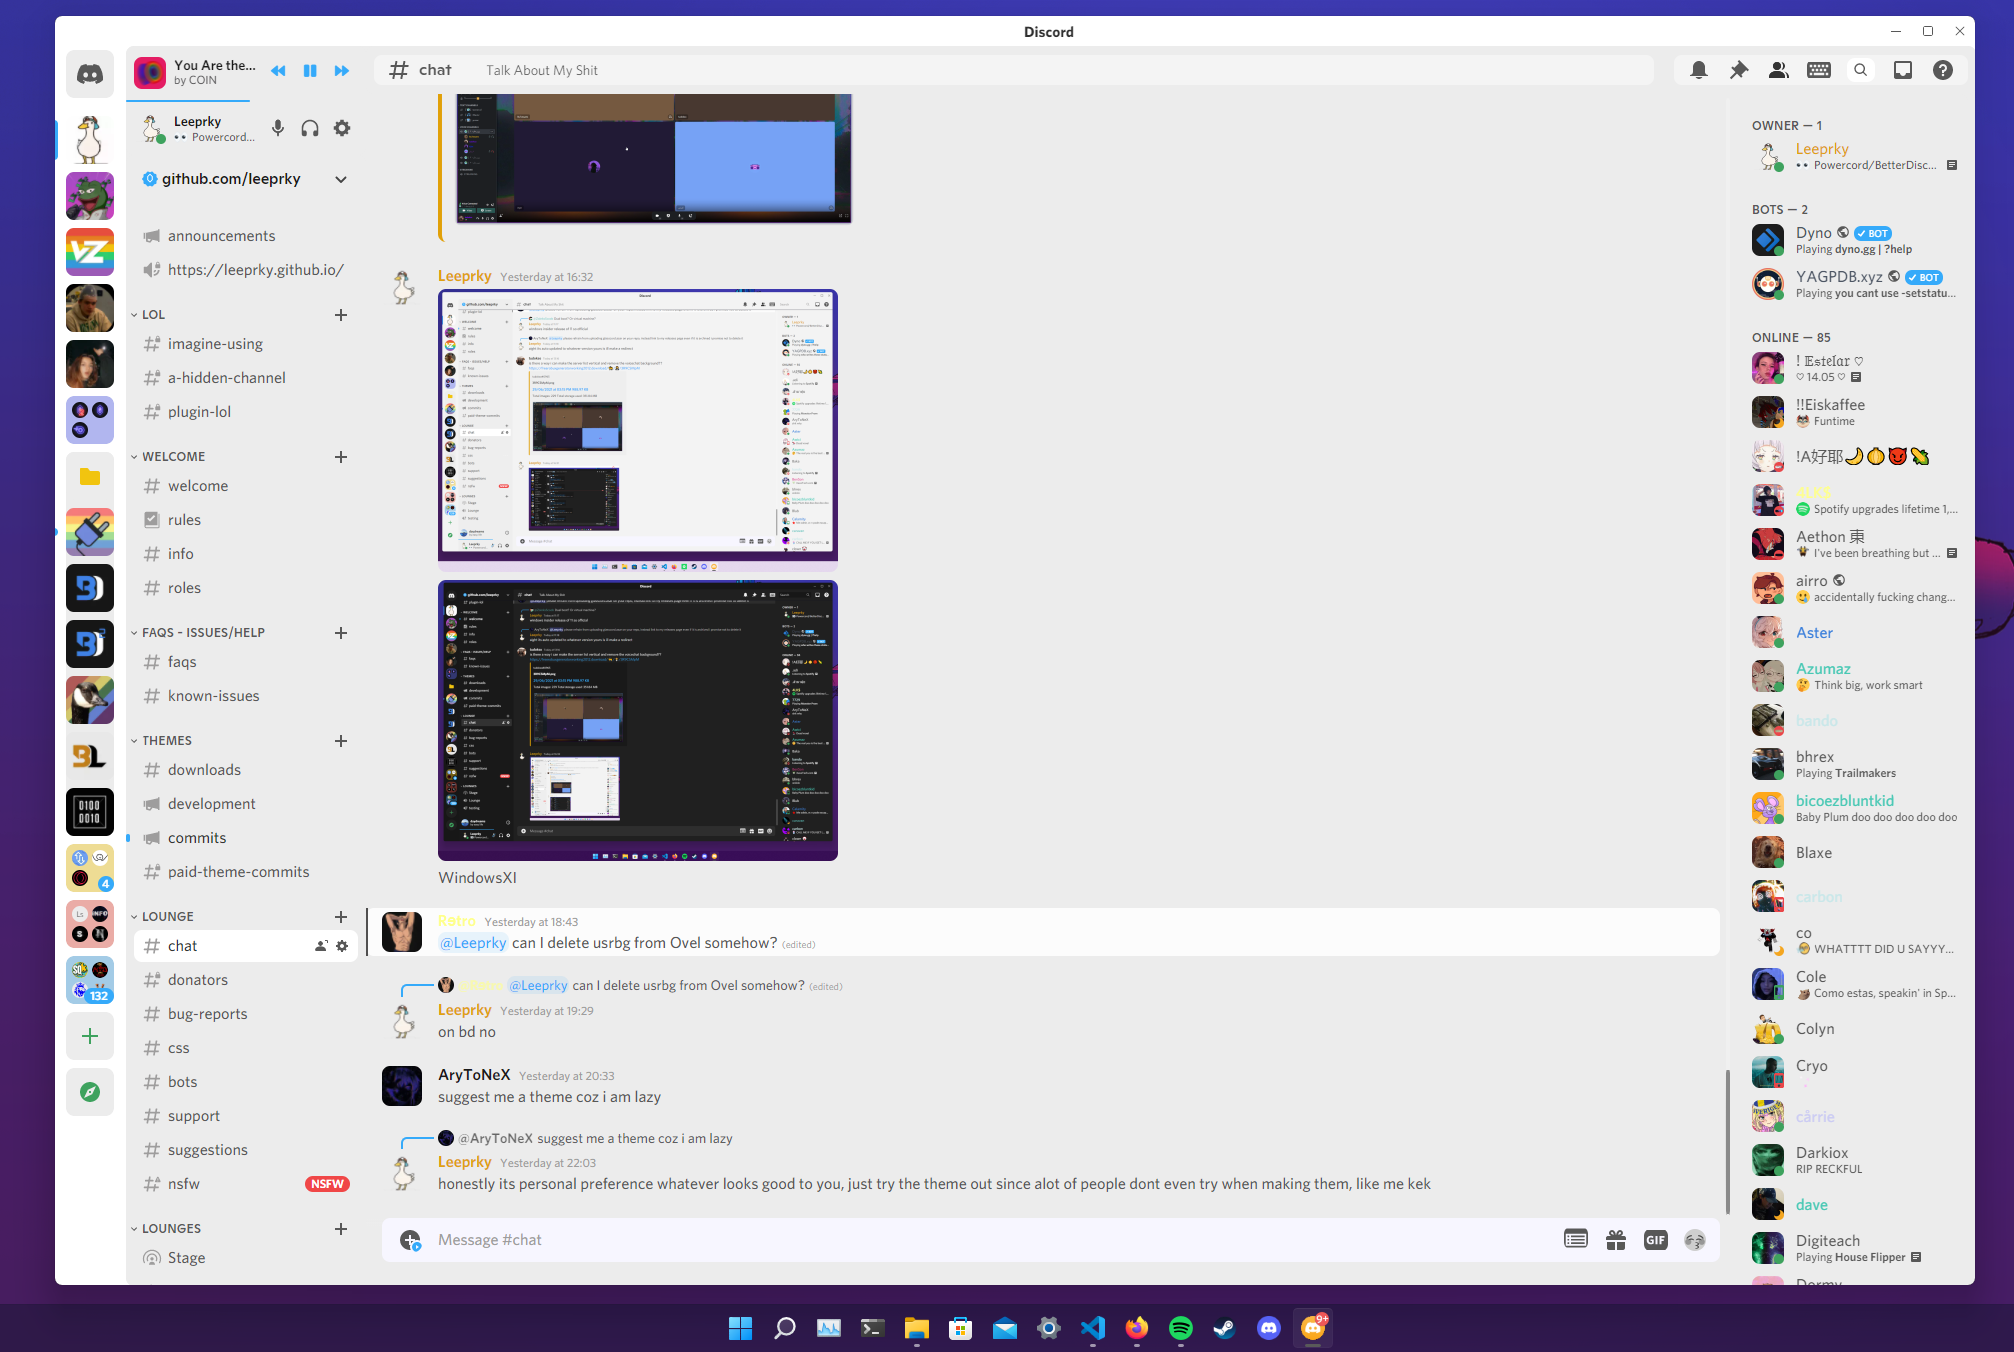Screen dimensions: 2014x1352
Task: Open user settings gear beside Leeprky
Action: tap(342, 128)
